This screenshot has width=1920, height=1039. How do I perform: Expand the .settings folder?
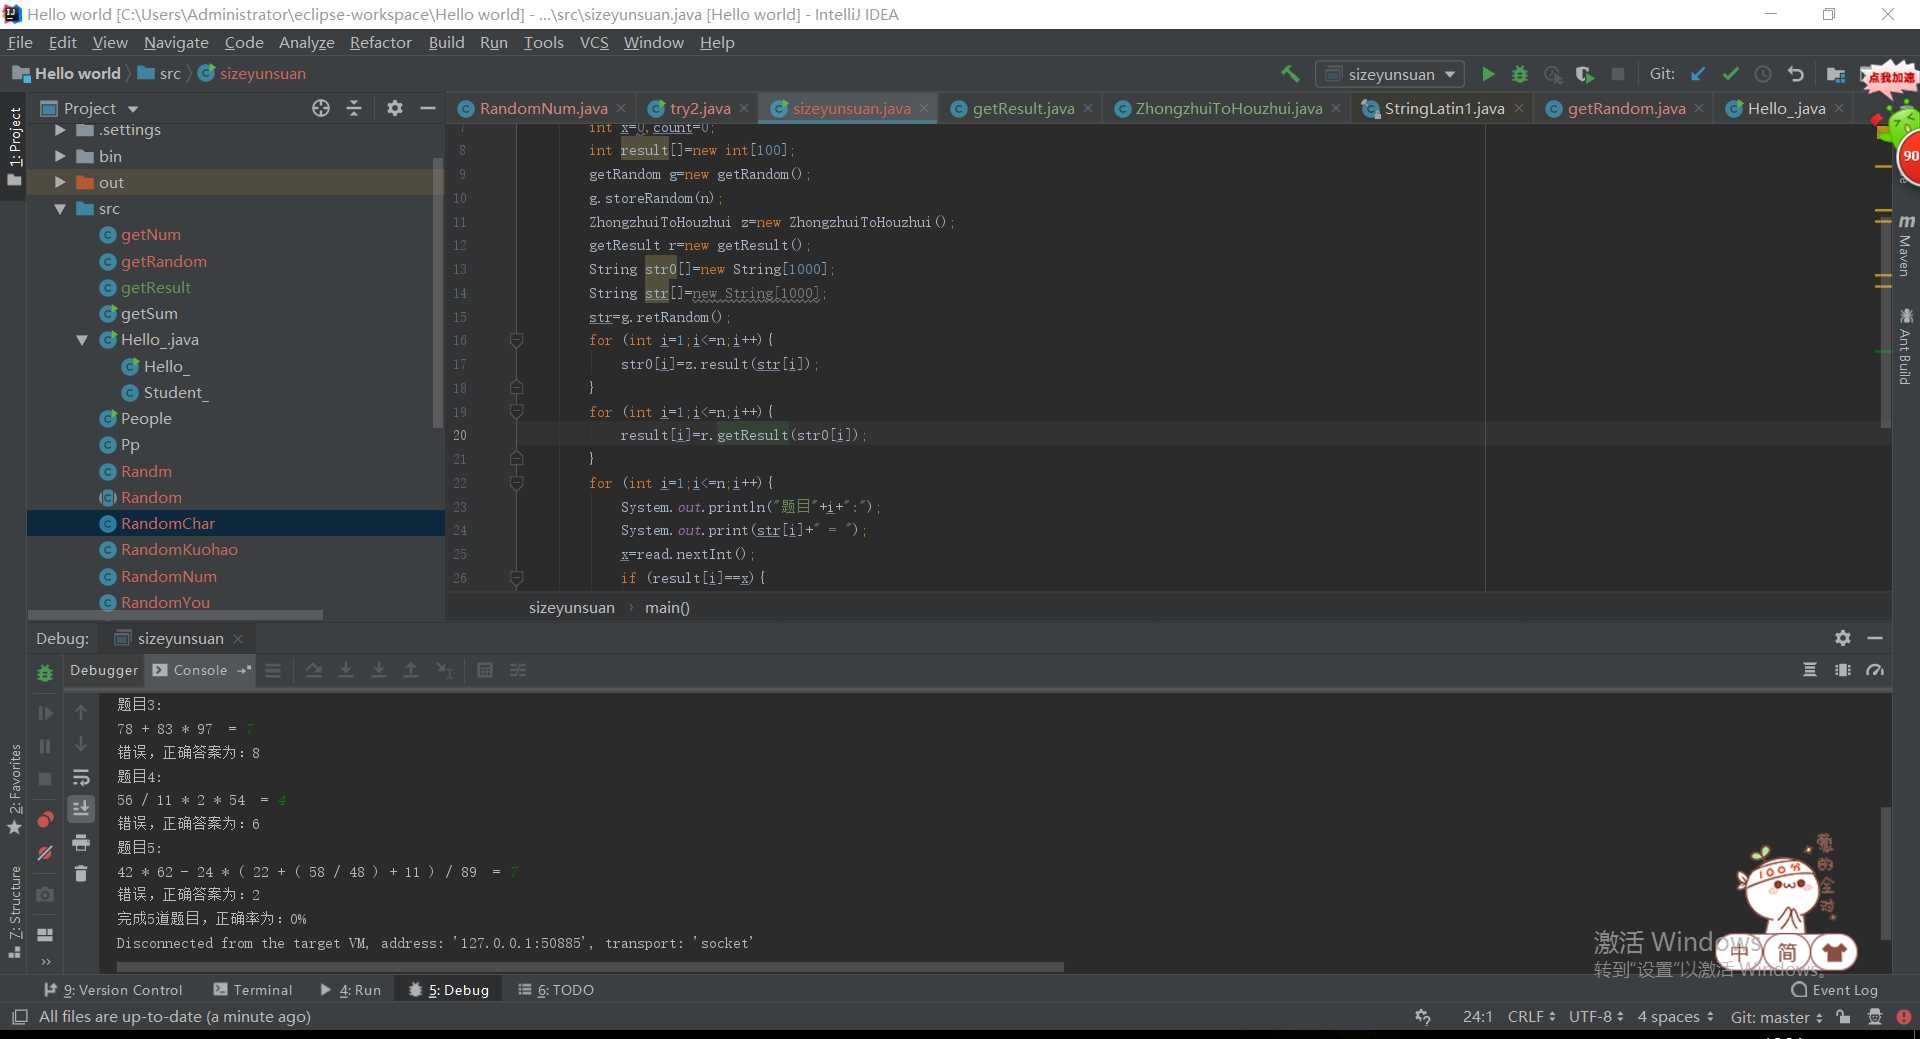[60, 130]
